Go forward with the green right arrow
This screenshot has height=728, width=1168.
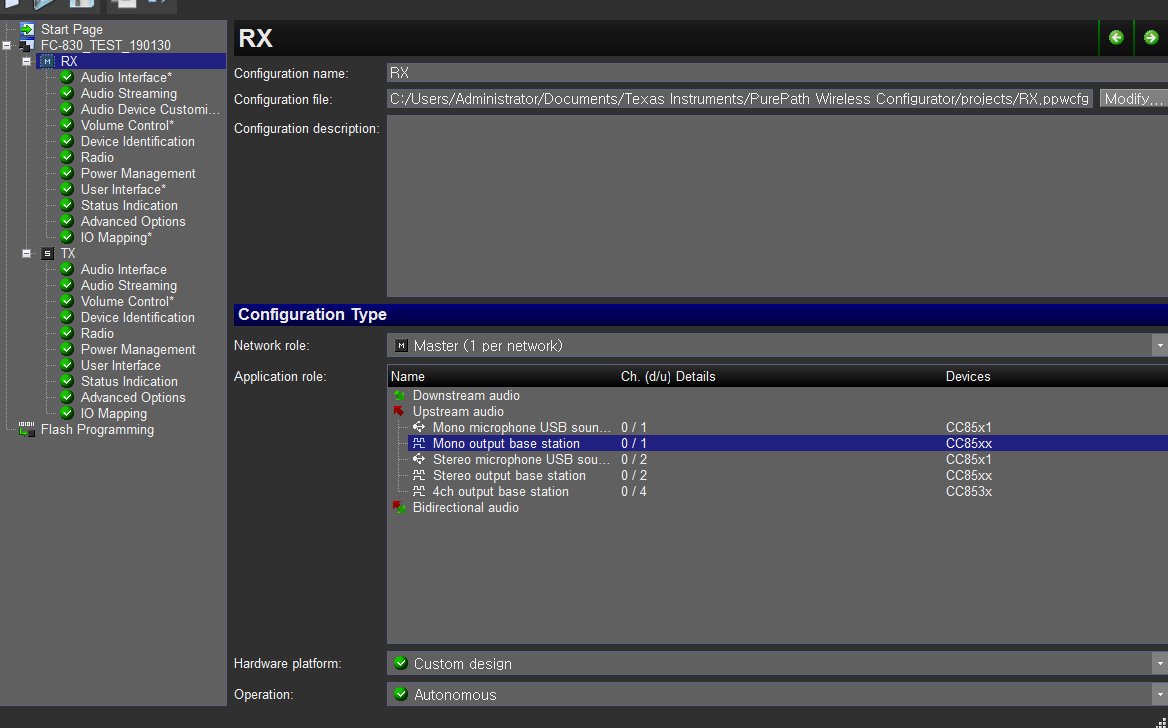(x=1151, y=37)
